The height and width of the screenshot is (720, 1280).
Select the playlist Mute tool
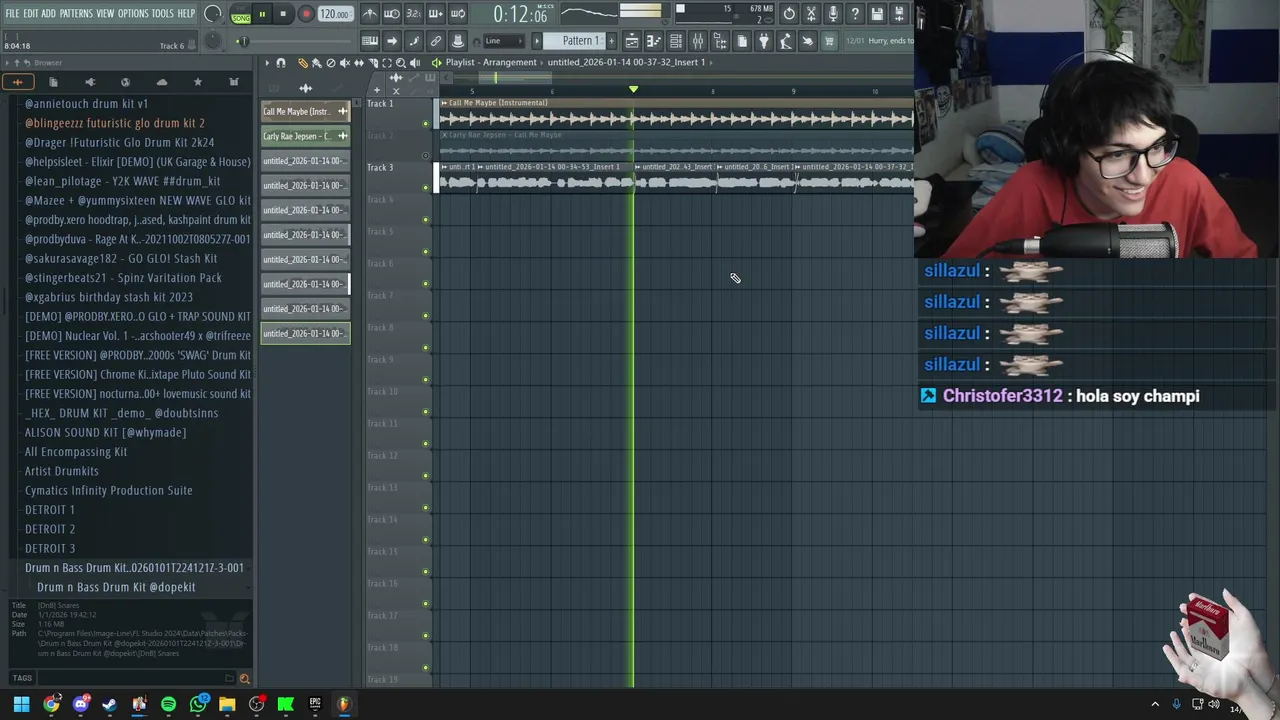coord(345,63)
